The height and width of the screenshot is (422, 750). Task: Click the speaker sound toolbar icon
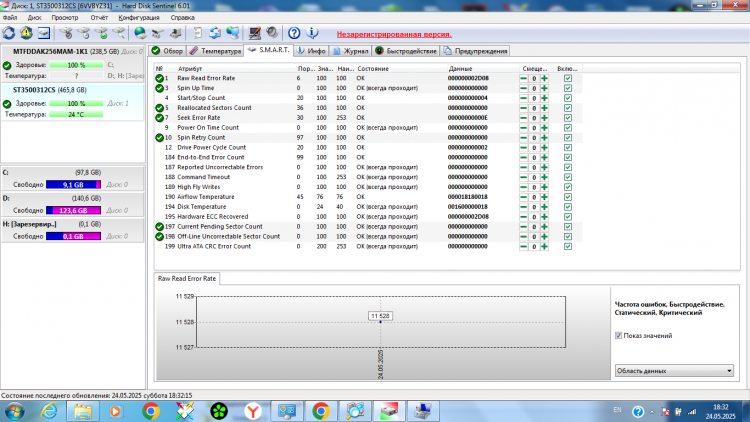click(272, 33)
